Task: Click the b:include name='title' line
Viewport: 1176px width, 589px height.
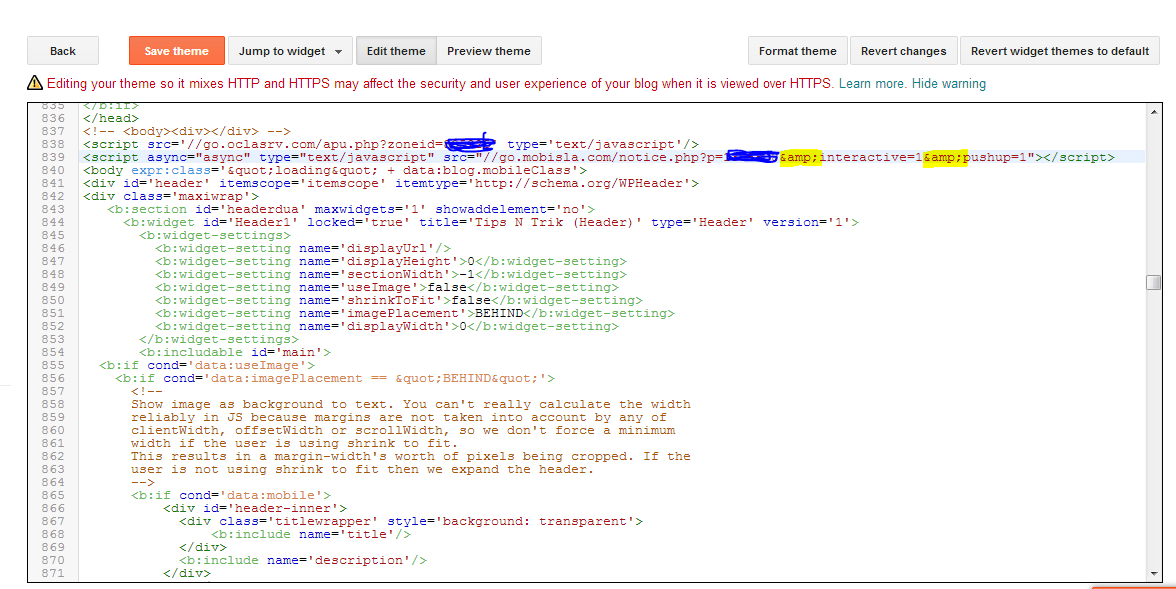Action: pos(311,534)
